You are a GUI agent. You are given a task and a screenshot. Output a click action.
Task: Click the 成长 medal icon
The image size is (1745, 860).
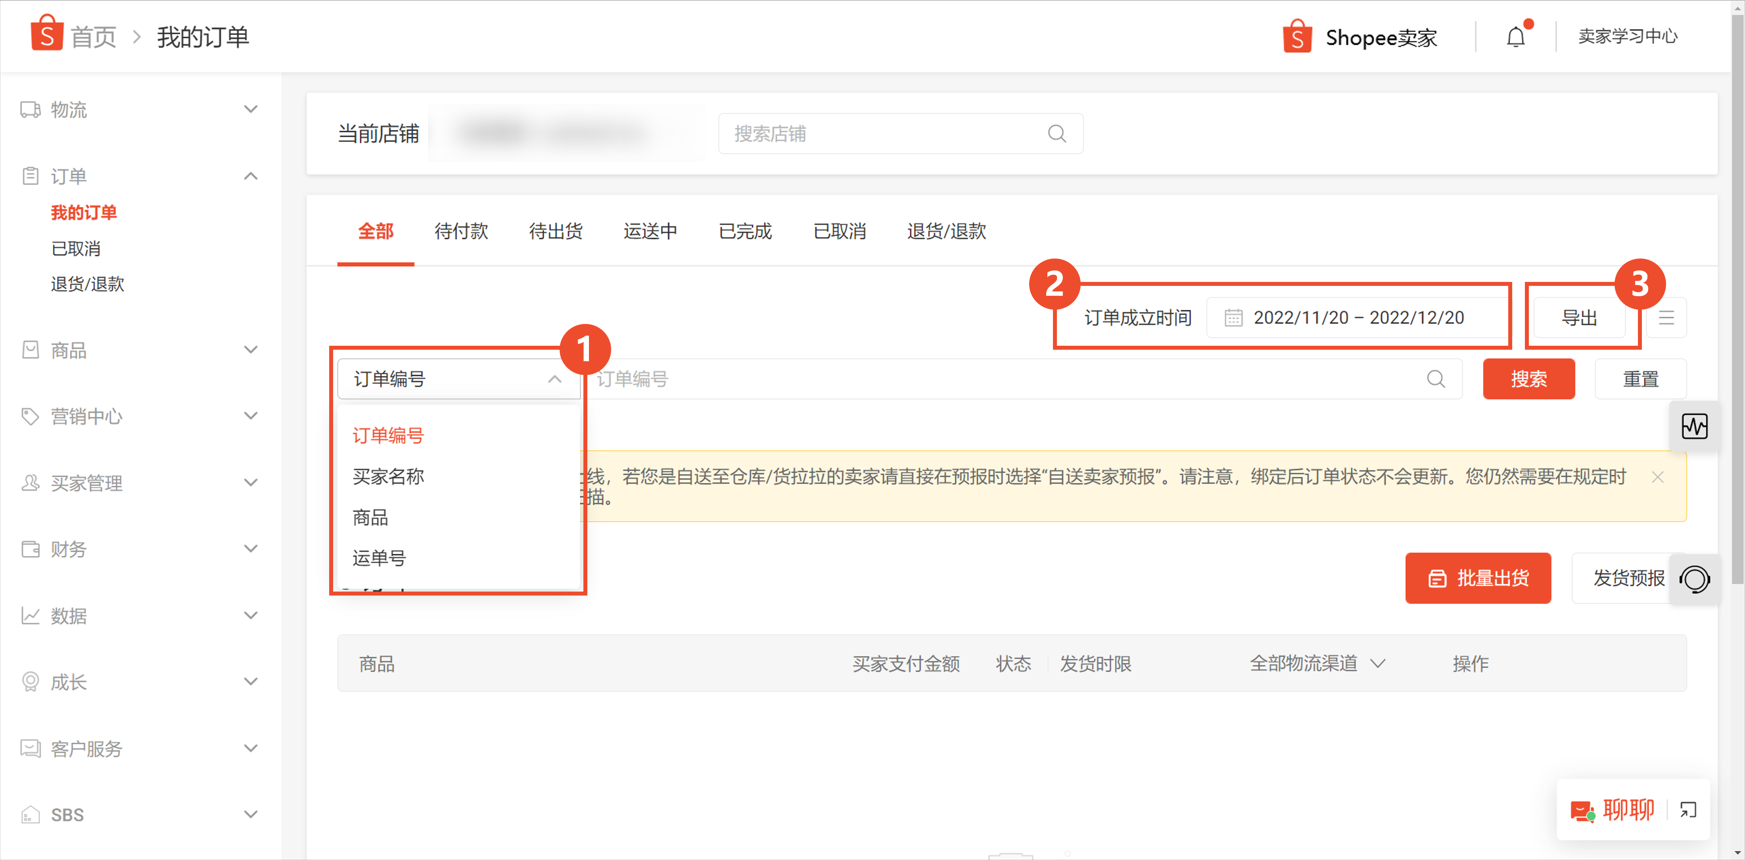point(31,682)
